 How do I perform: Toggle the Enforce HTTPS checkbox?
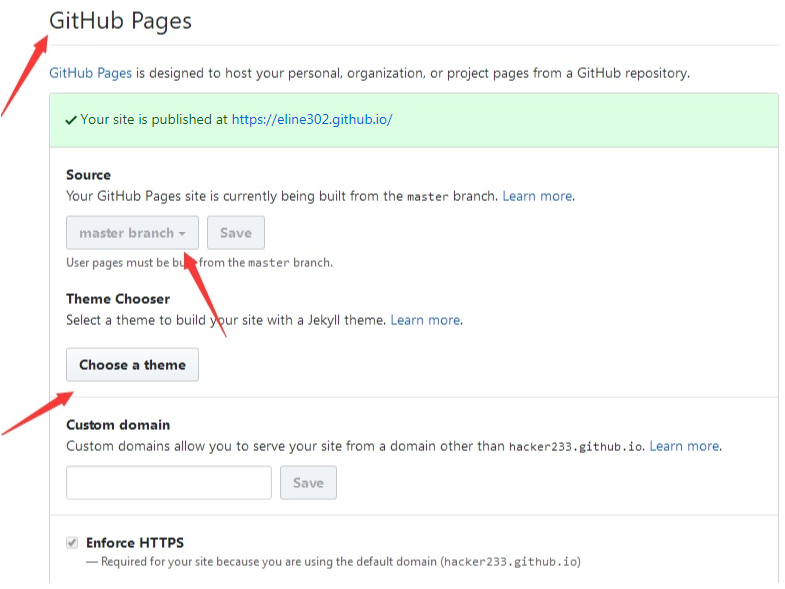tap(72, 543)
